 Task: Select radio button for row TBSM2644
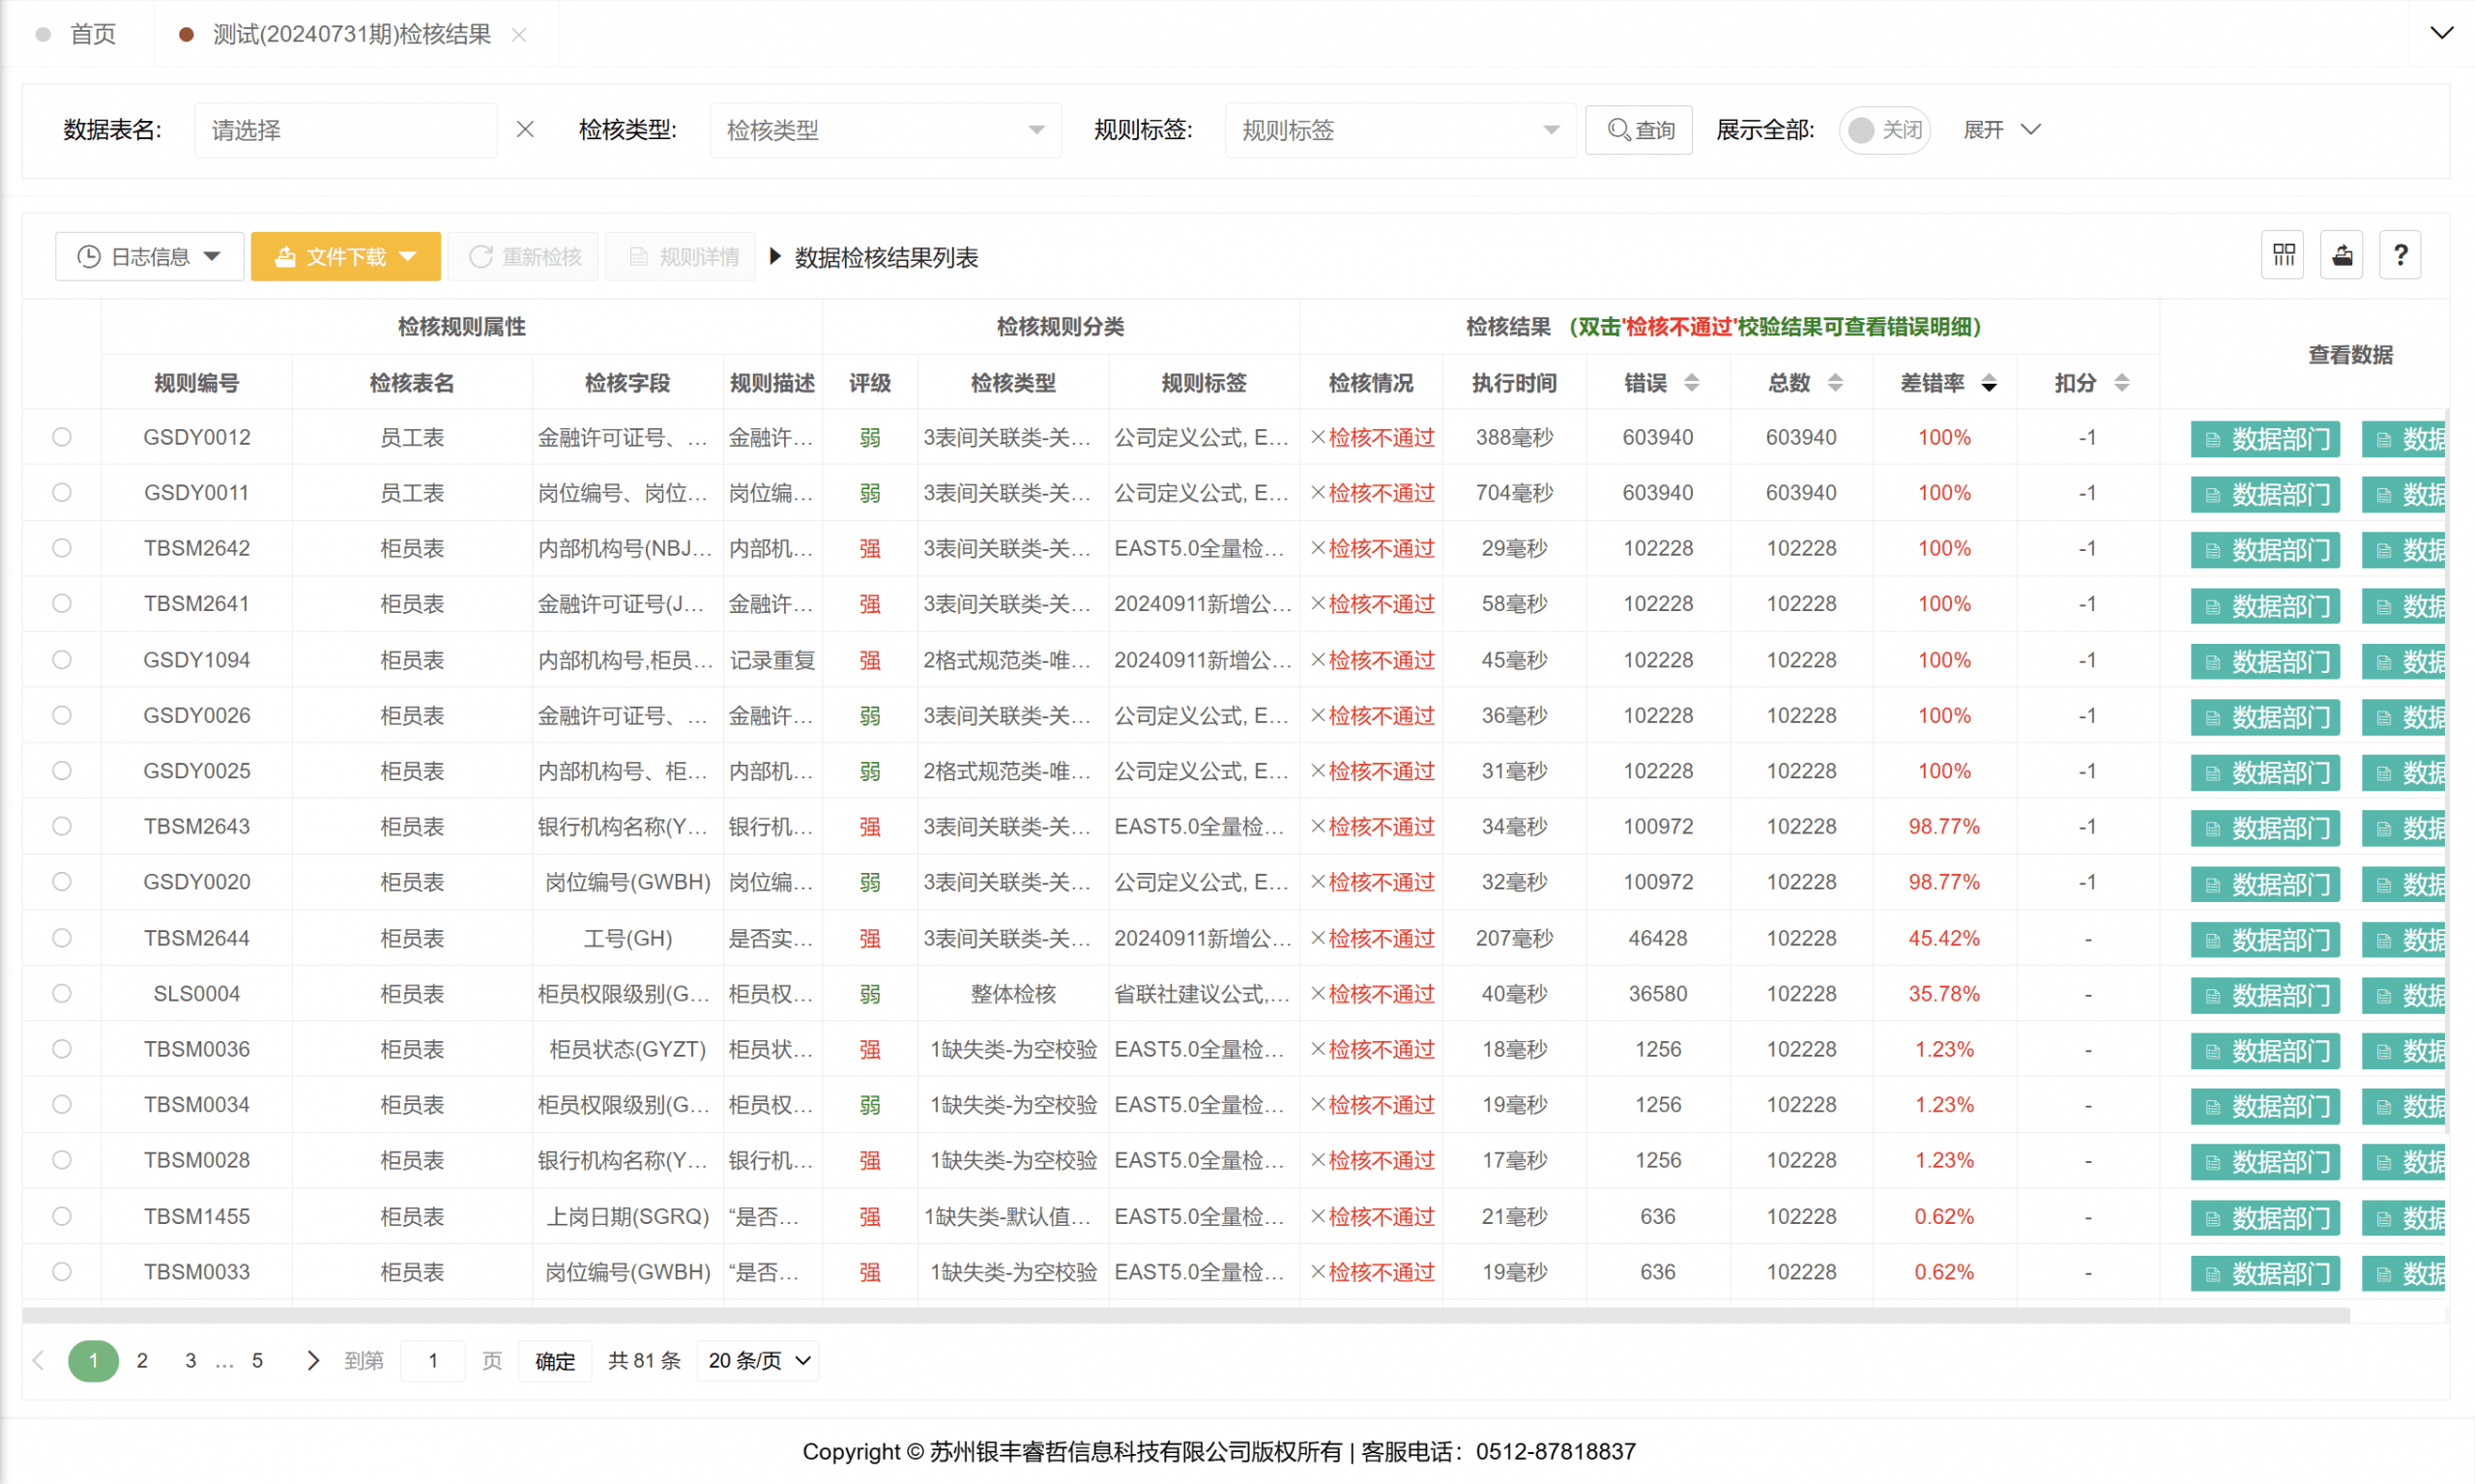[x=62, y=938]
